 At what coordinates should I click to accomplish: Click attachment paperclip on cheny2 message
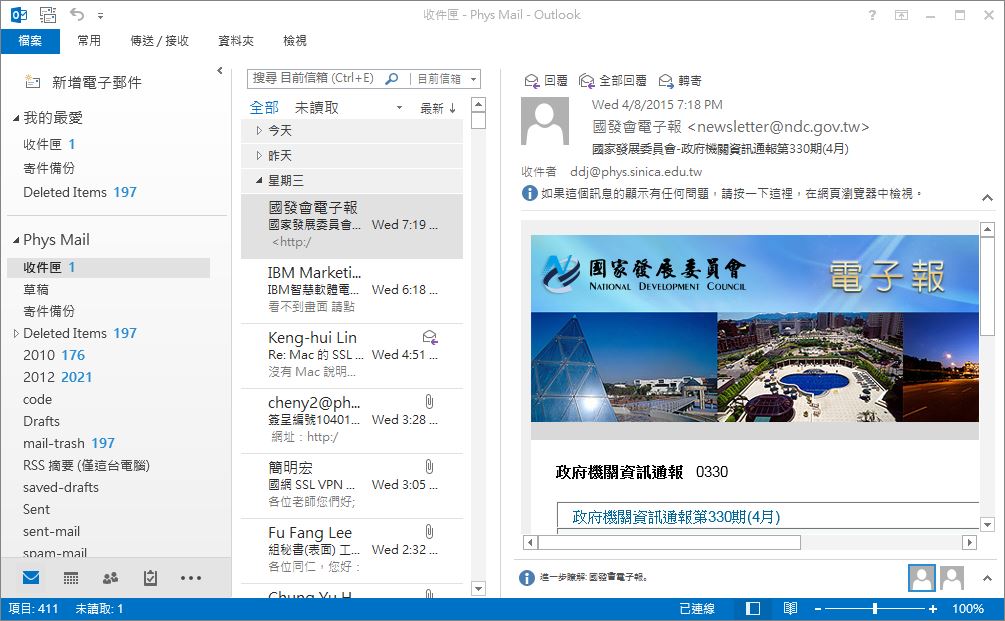(x=429, y=402)
